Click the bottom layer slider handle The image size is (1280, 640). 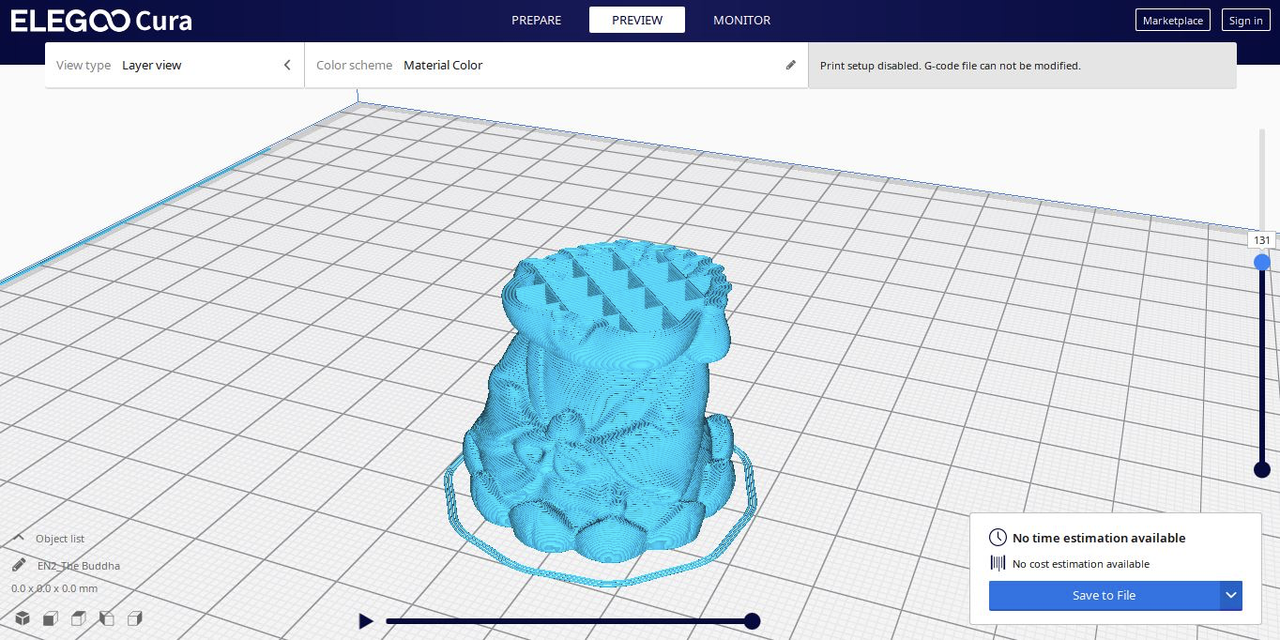1262,470
